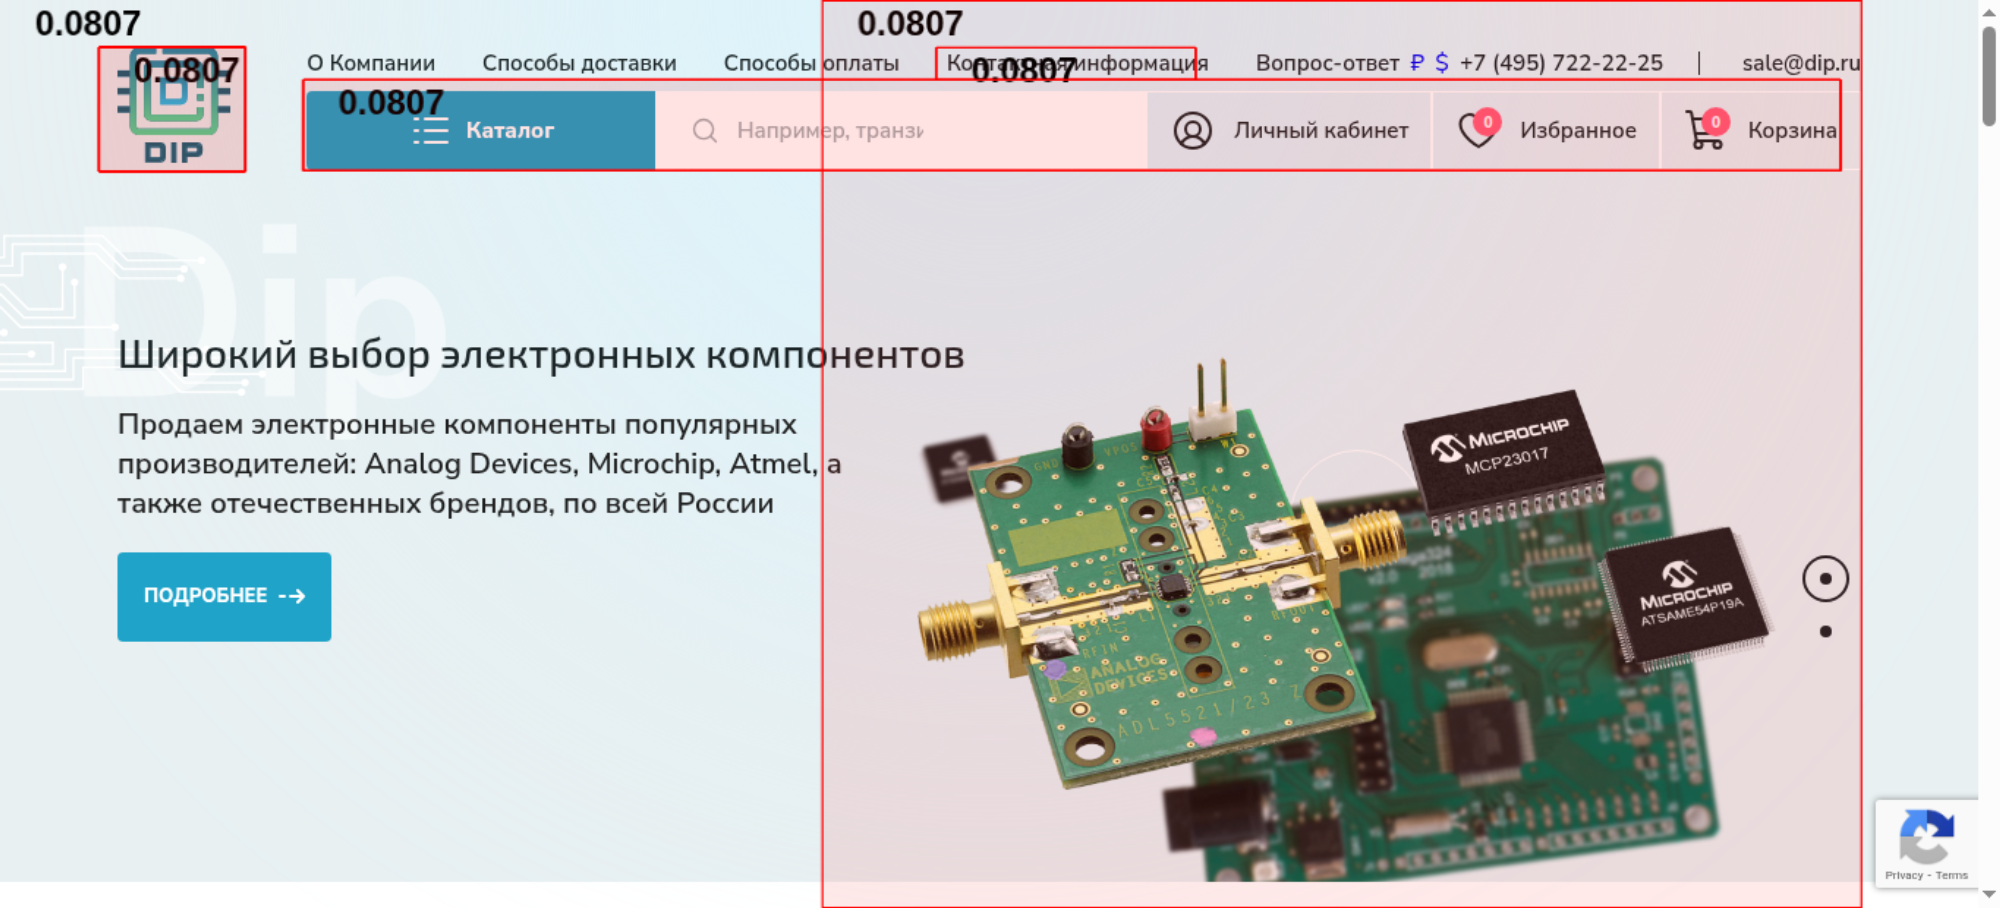Open the О Компании menu item
Screen dimensions: 2000x908
[x=371, y=63]
